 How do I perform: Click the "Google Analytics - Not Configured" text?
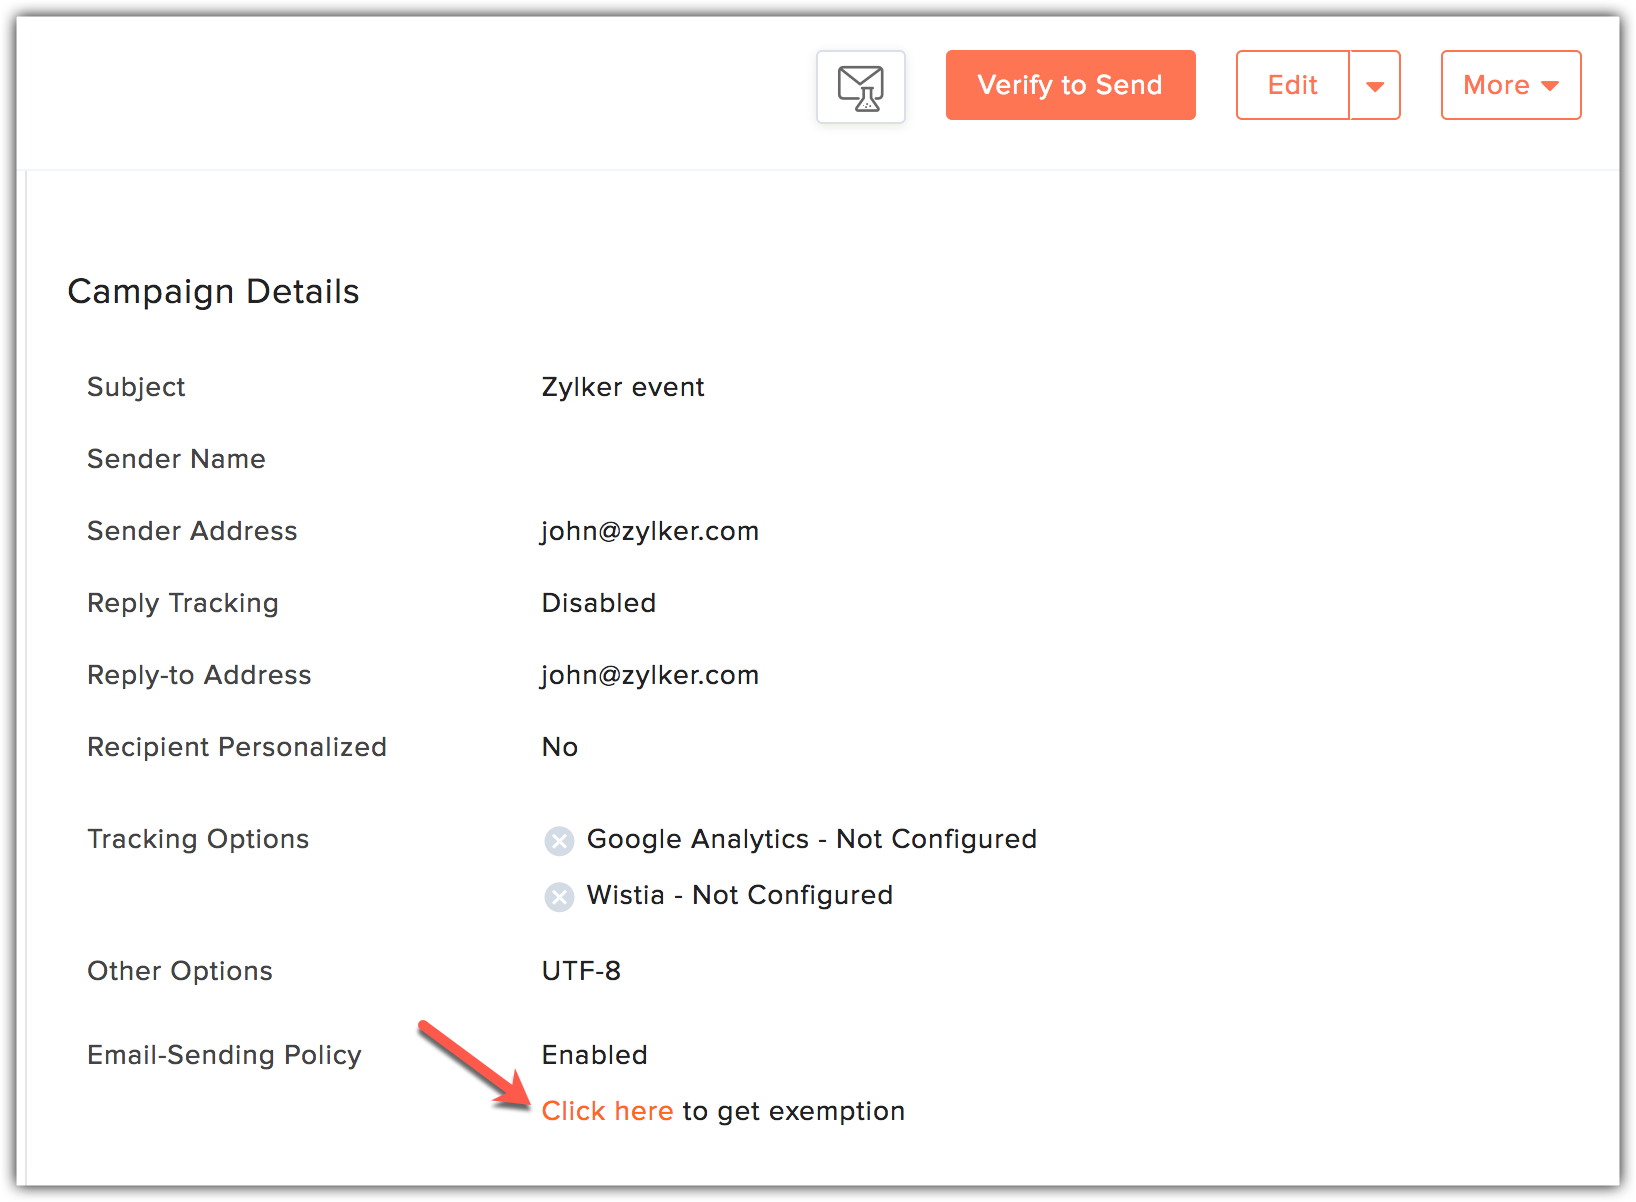click(811, 839)
